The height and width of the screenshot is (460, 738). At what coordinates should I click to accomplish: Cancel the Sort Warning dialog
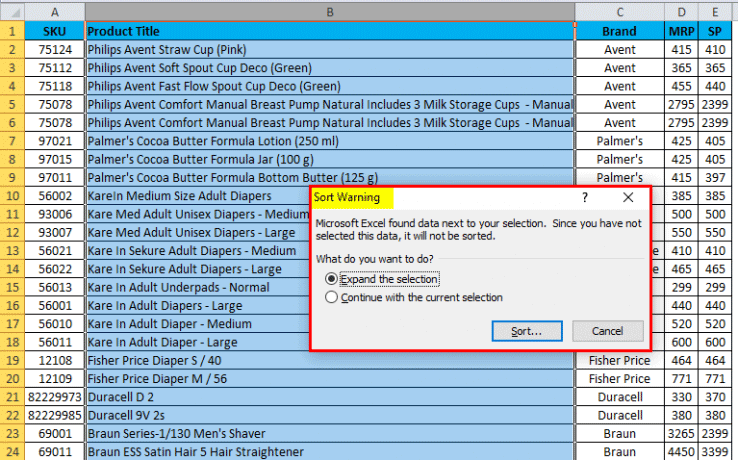coord(607,330)
